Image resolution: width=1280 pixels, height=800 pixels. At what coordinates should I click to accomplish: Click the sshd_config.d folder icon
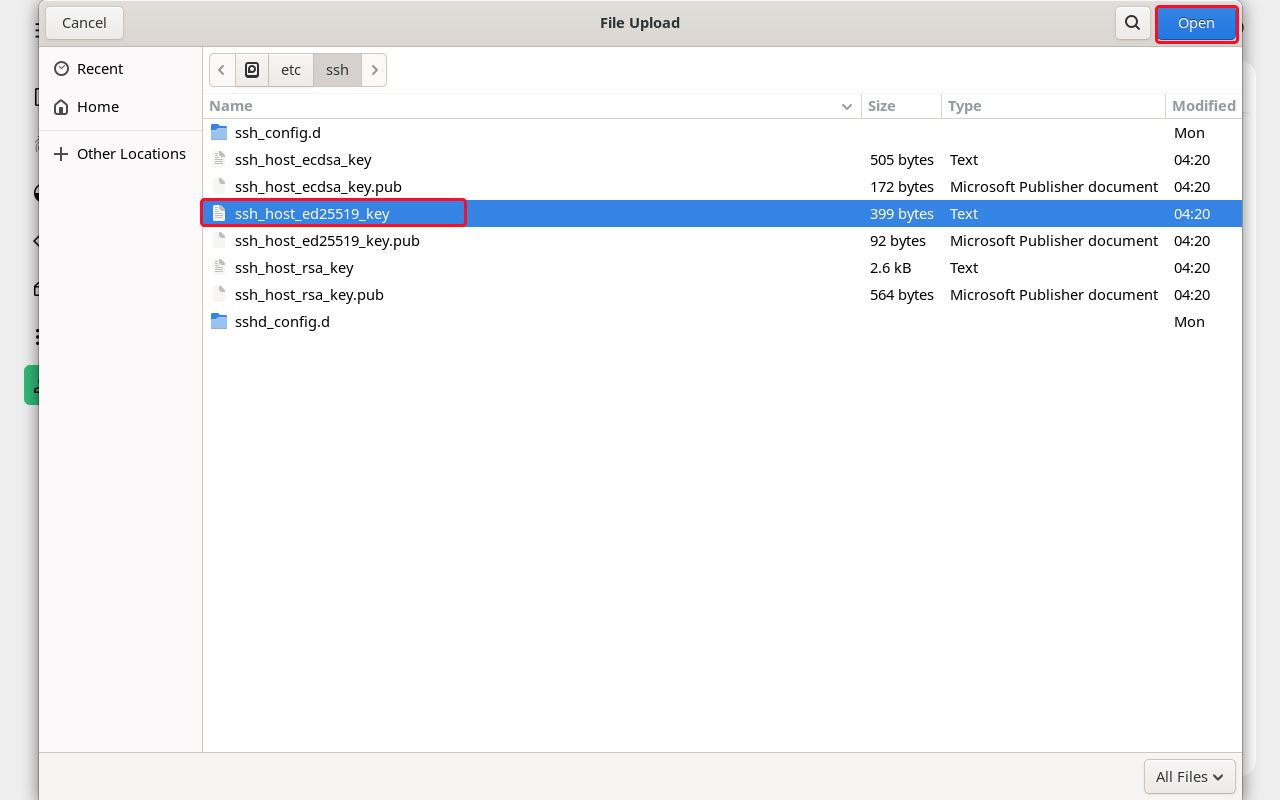coord(219,321)
